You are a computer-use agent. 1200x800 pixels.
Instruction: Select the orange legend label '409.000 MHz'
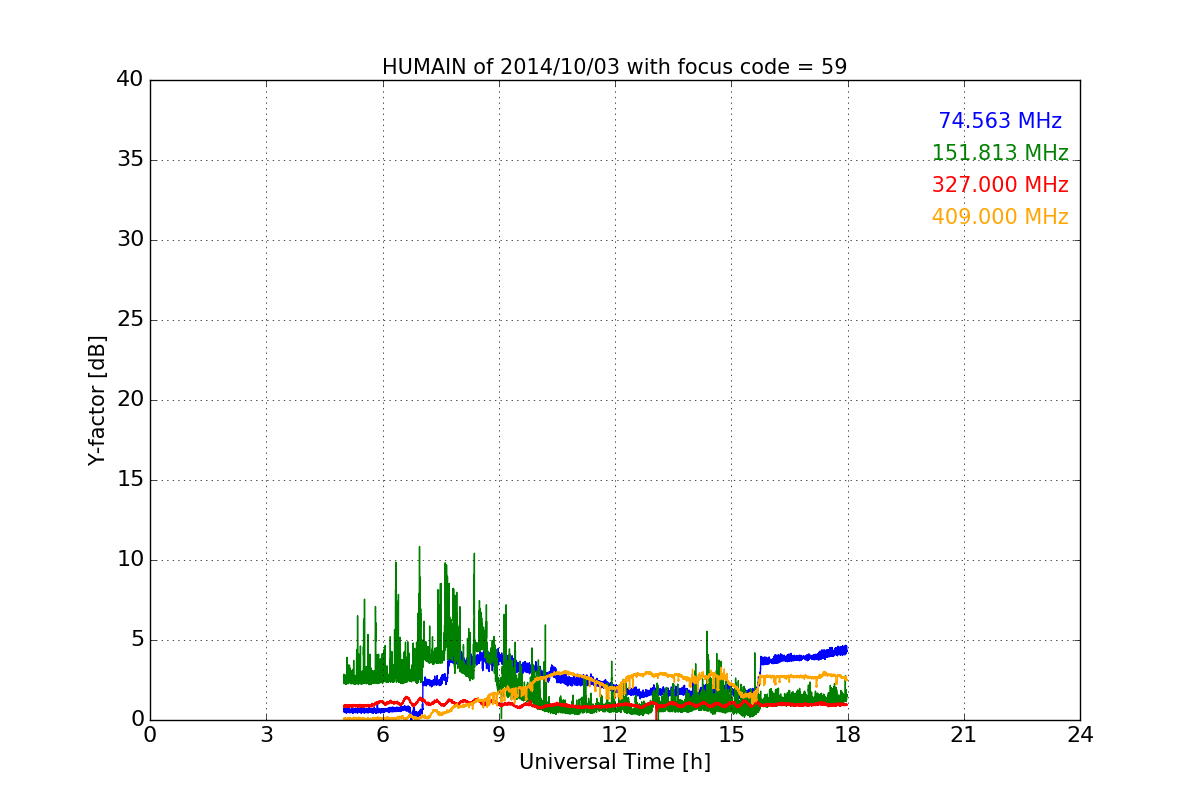click(x=1000, y=217)
